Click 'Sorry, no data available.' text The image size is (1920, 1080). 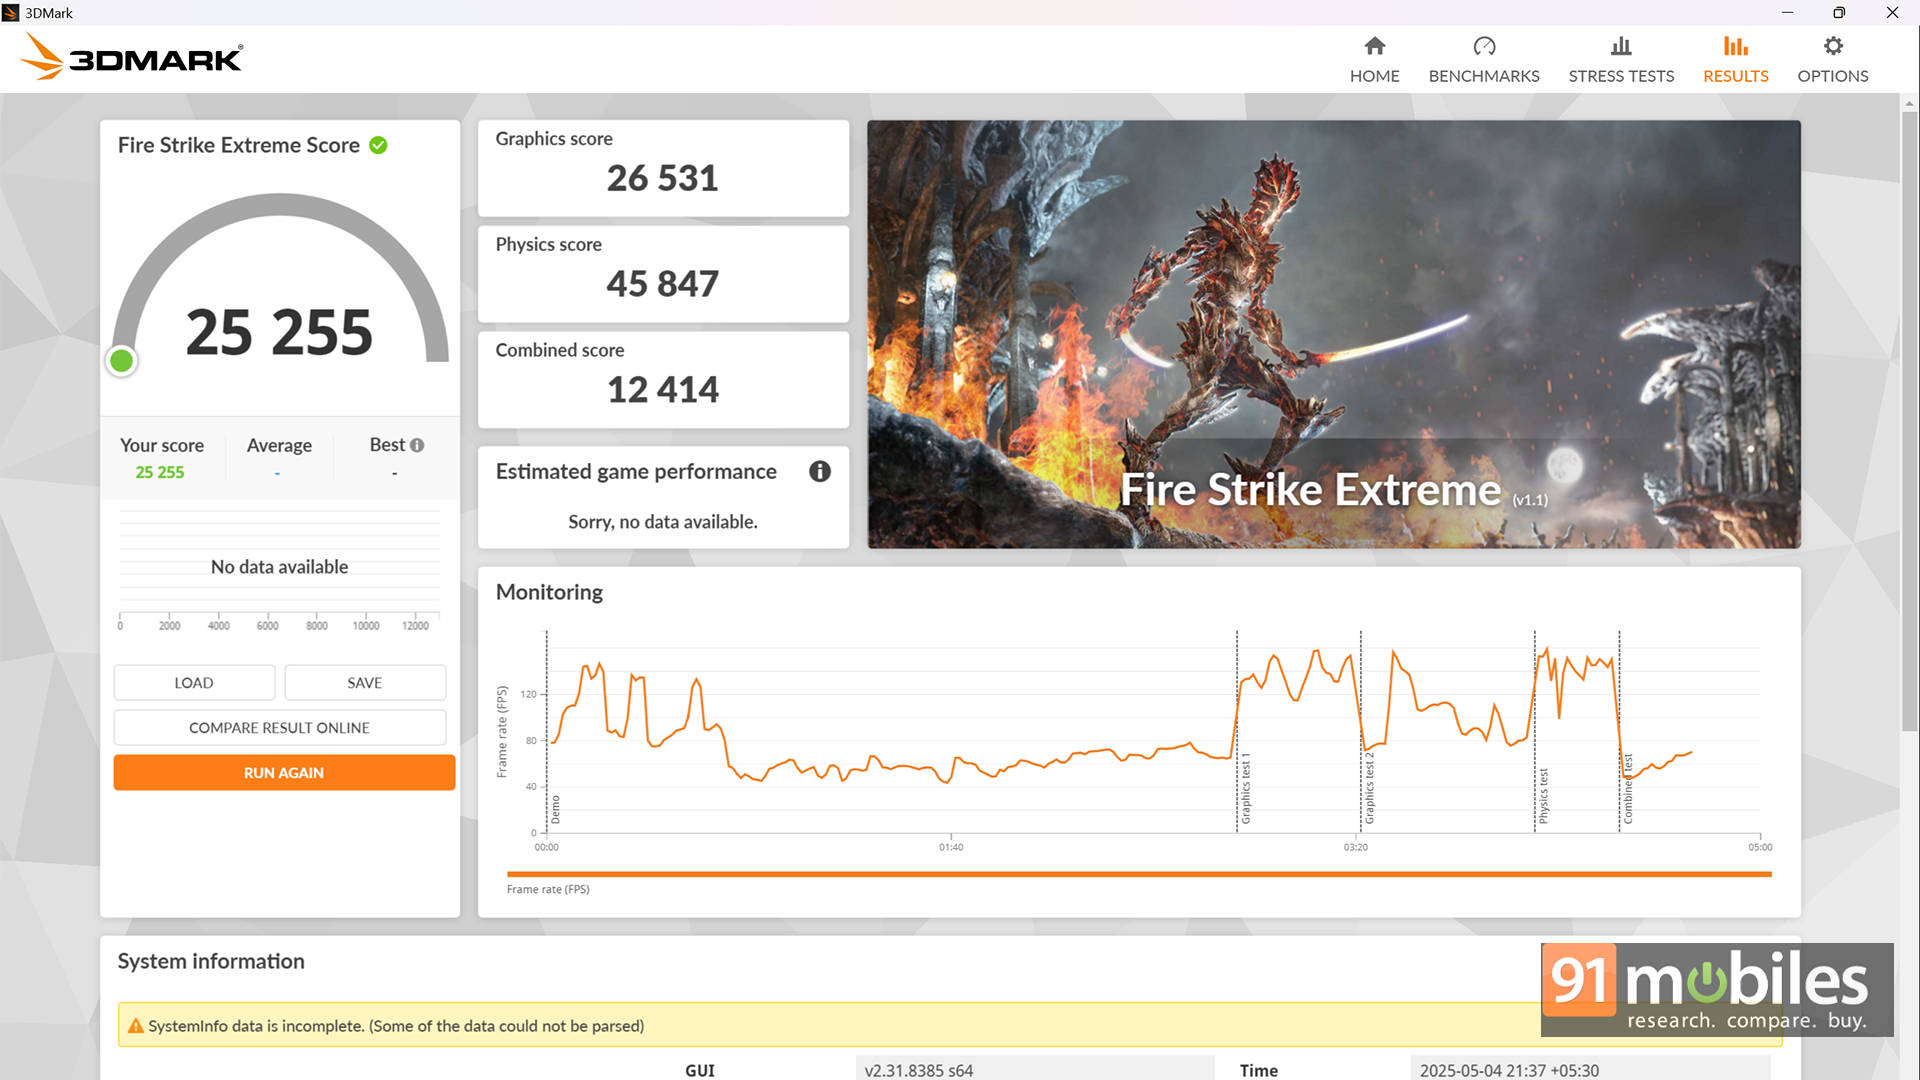point(662,522)
